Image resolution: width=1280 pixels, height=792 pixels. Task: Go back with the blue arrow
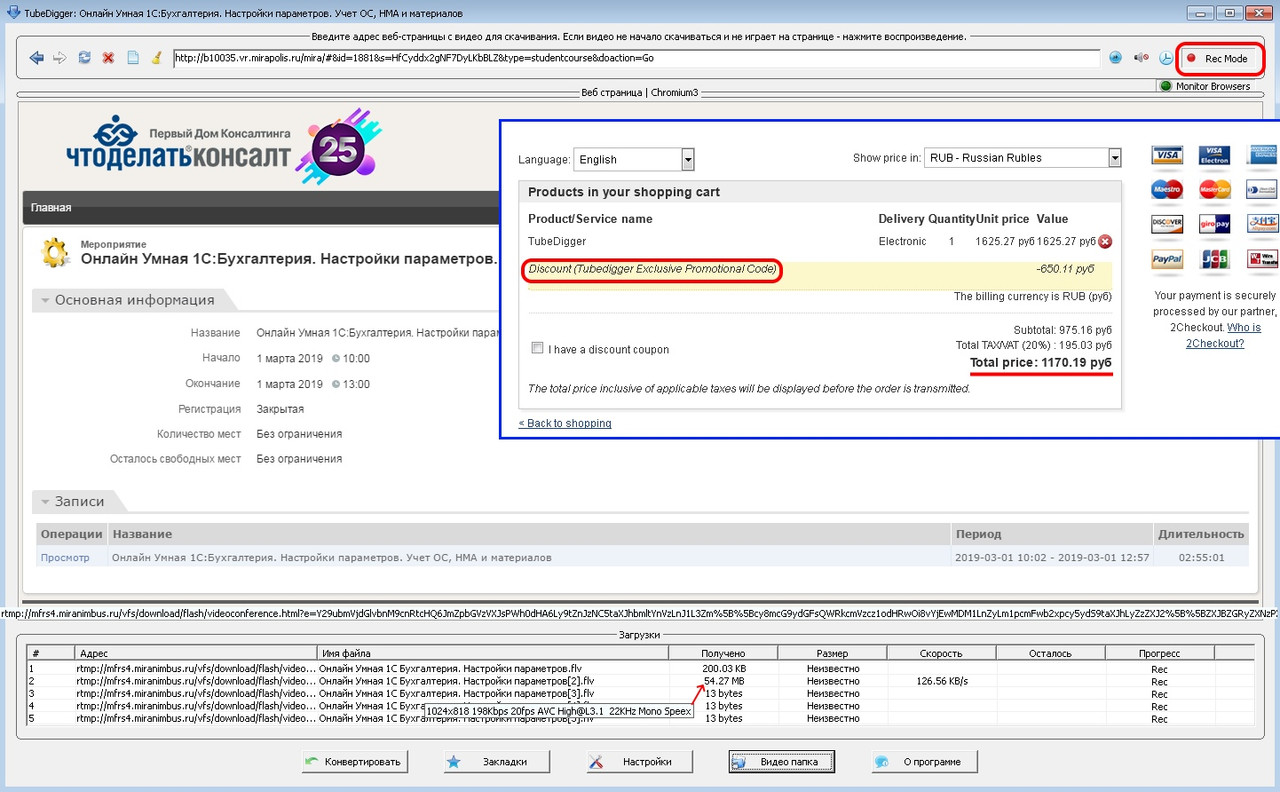(37, 58)
